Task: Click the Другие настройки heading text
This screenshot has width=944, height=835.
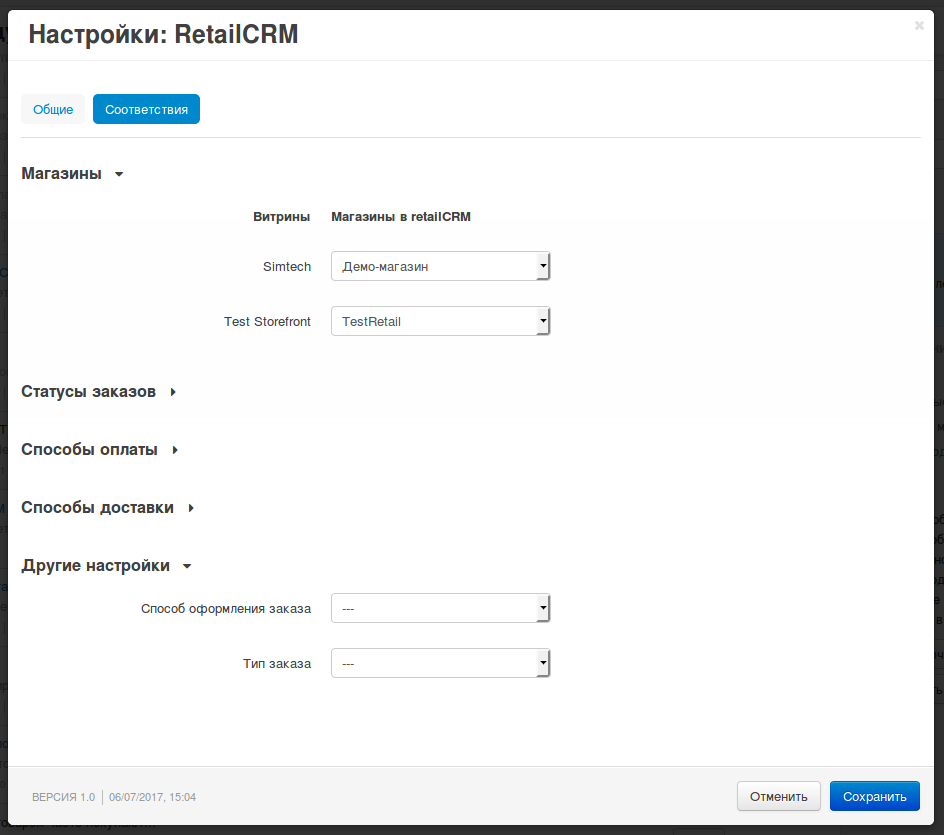Action: [95, 566]
